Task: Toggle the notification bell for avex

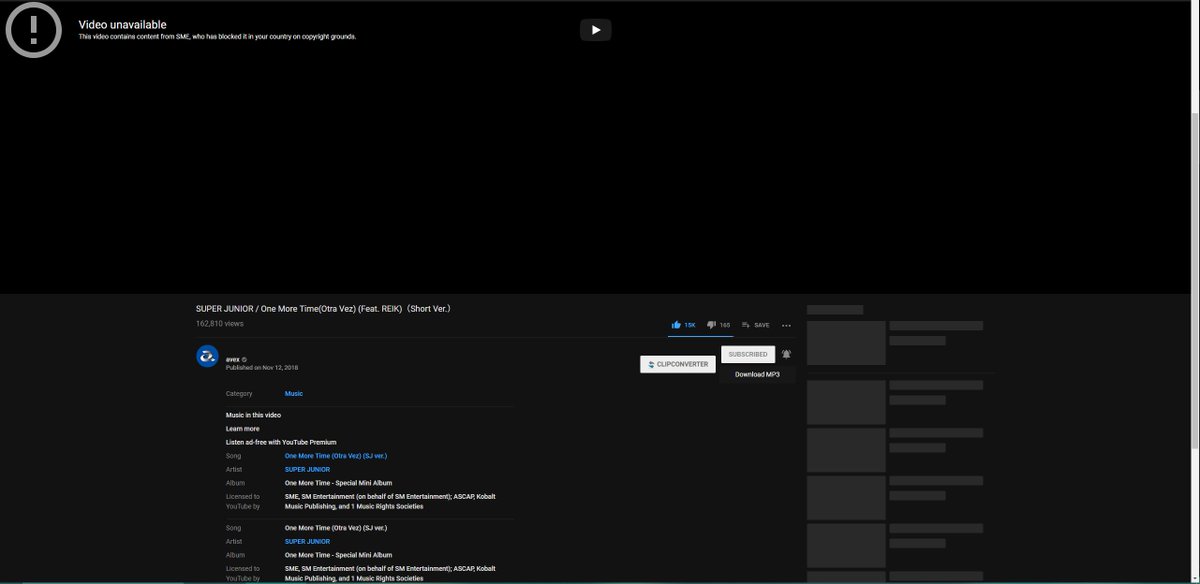Action: pos(786,354)
